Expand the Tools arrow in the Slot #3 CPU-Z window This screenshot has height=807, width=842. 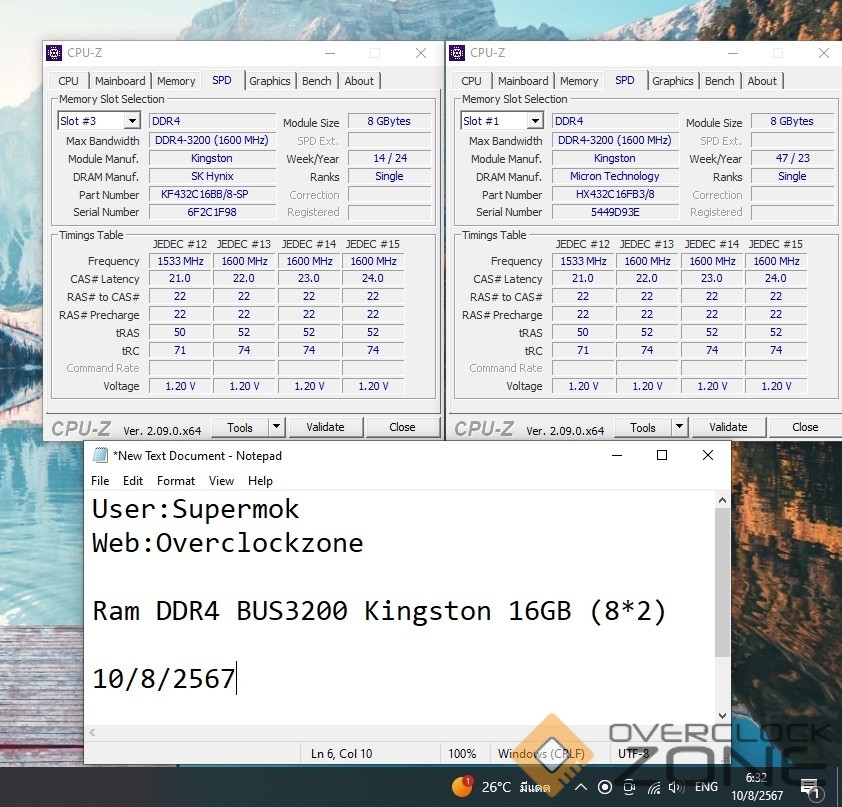click(276, 427)
